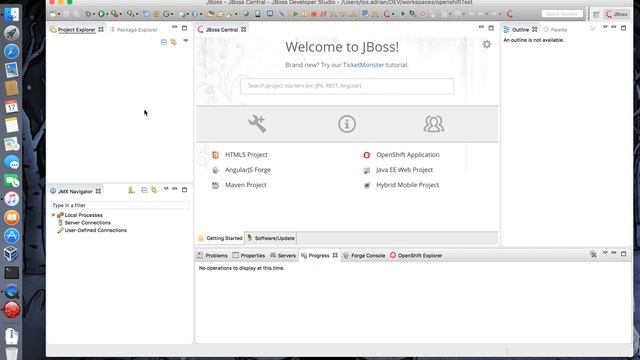The width and height of the screenshot is (640, 360).
Task: Click the Maven Project icon
Action: click(x=216, y=185)
